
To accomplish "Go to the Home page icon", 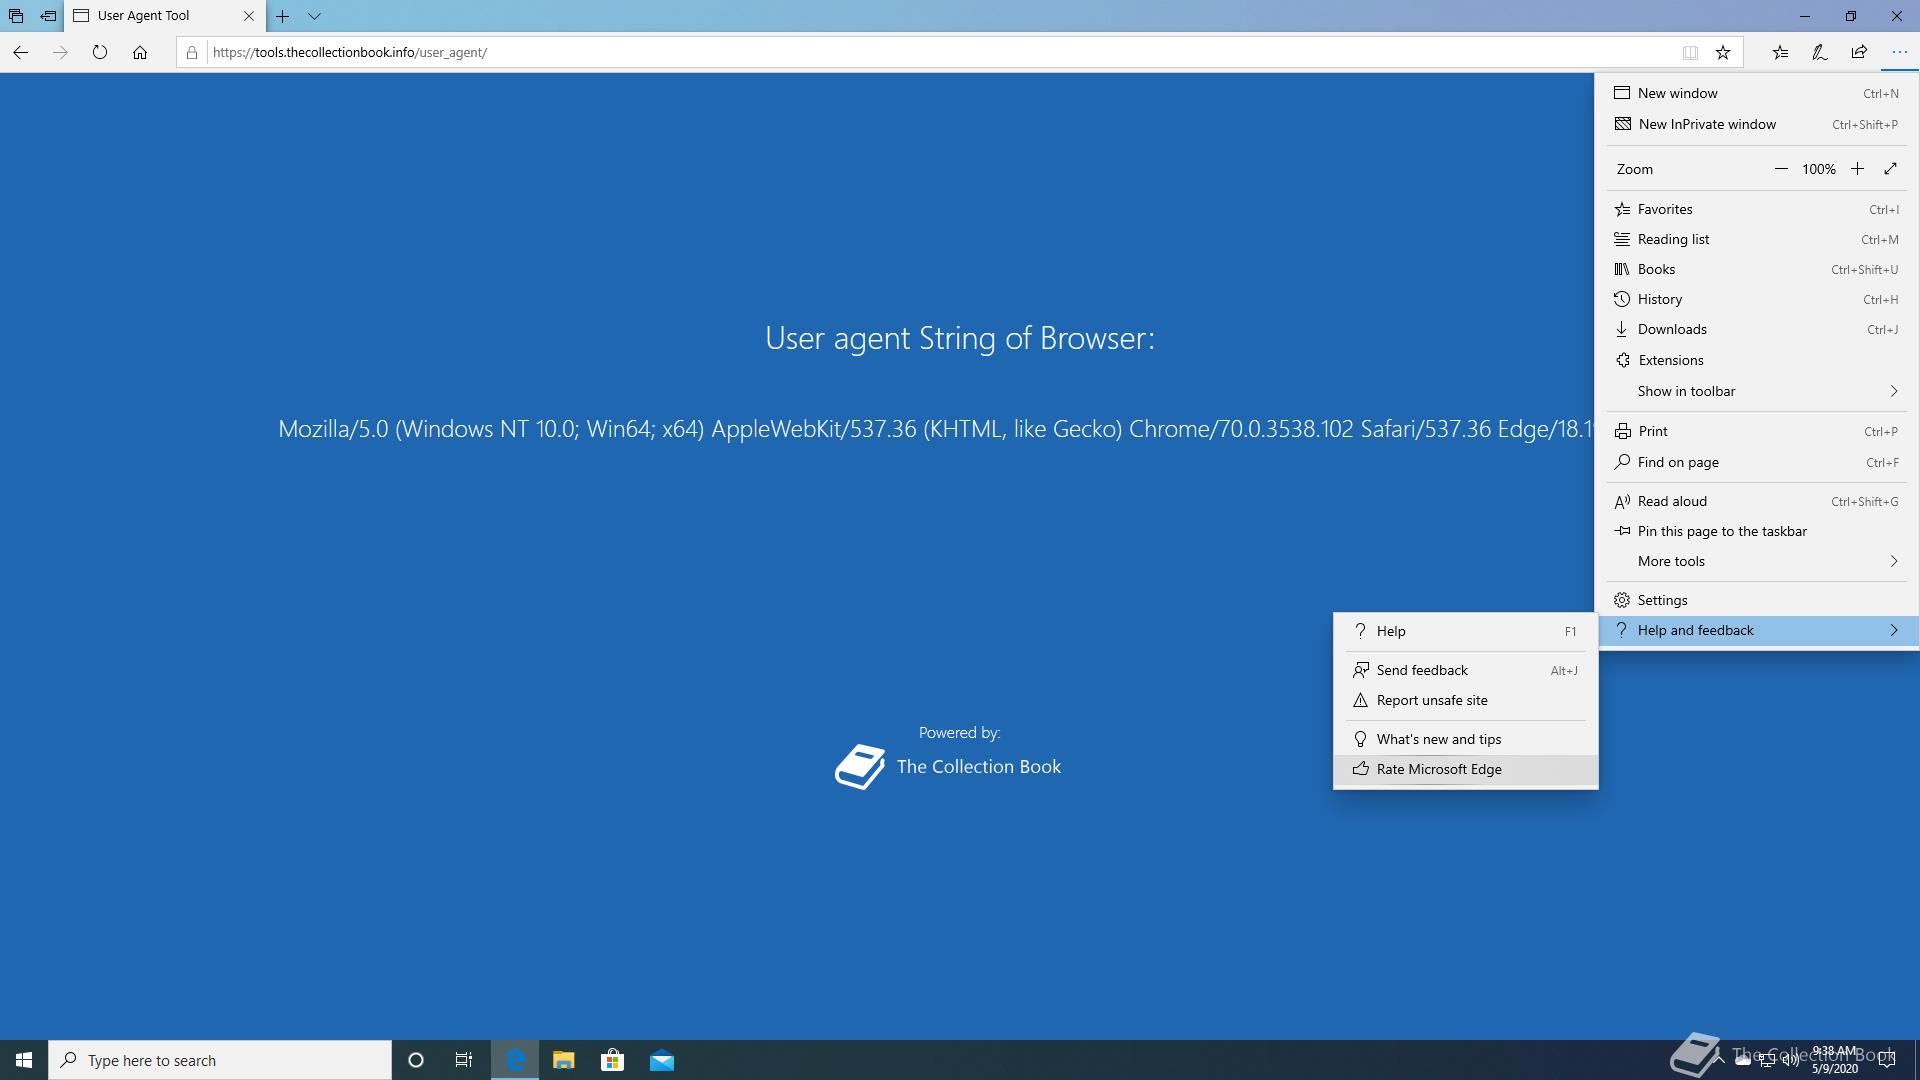I will click(140, 52).
